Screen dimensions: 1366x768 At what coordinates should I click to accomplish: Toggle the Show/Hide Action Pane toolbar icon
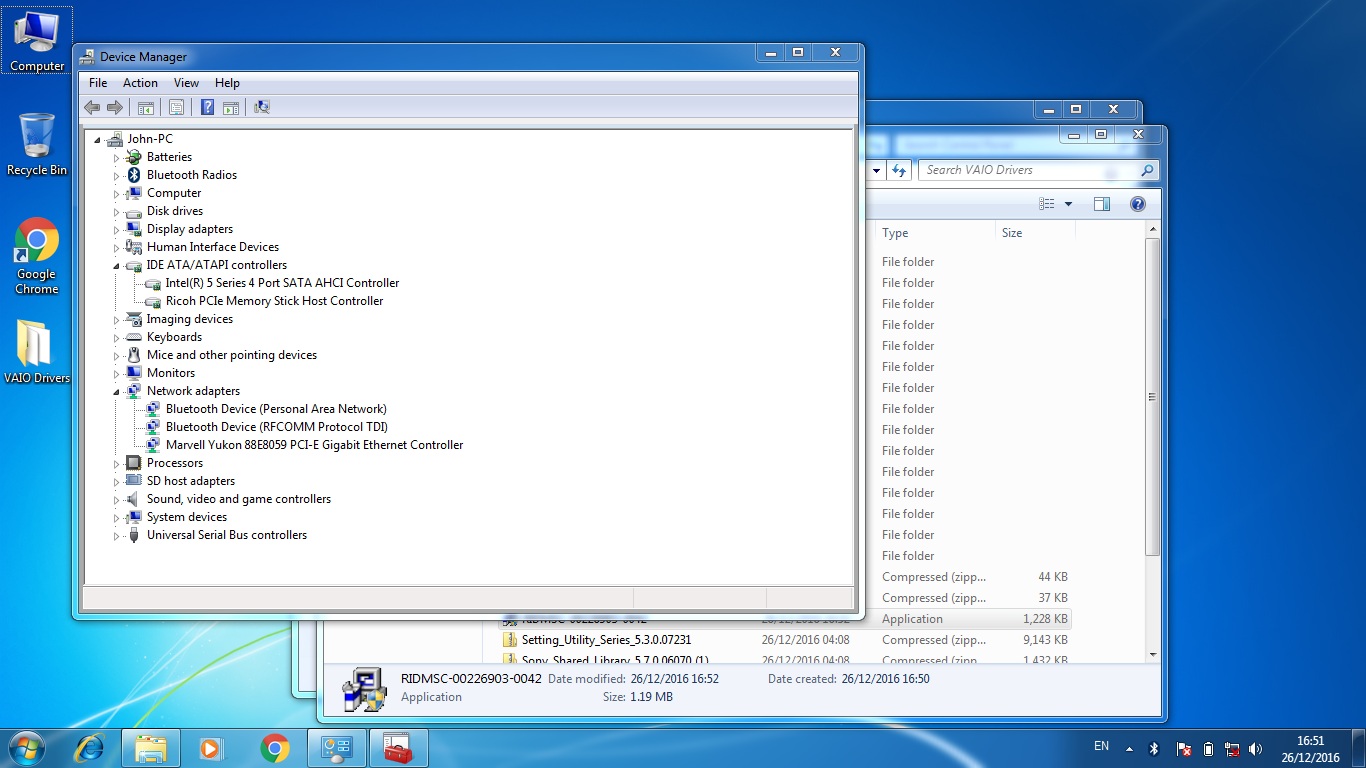(x=230, y=107)
